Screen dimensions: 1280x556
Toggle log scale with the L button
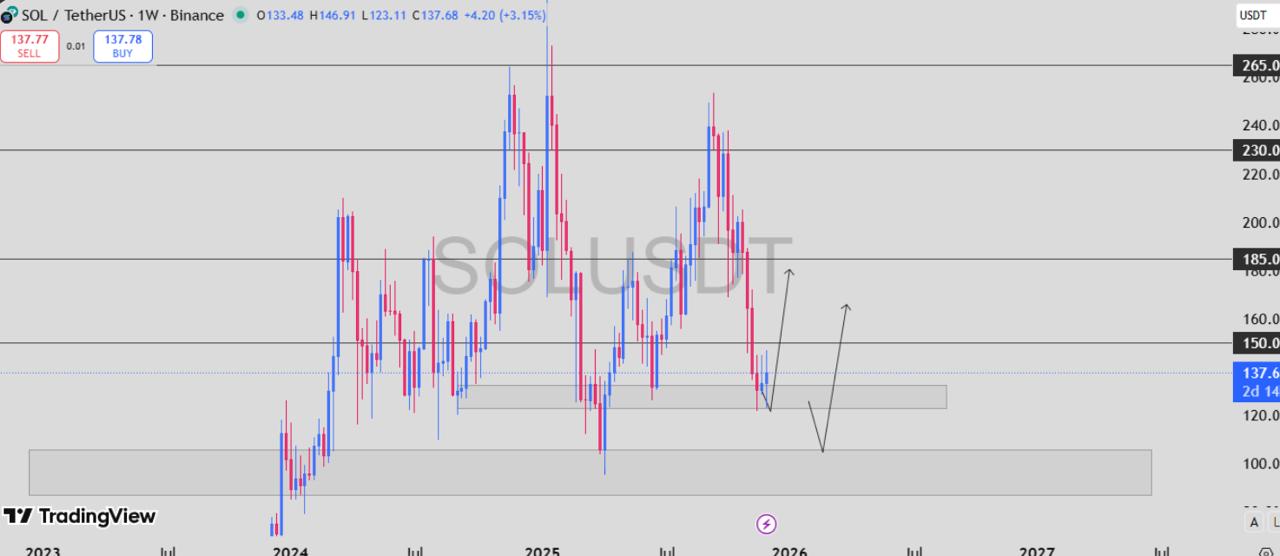tap(1274, 522)
